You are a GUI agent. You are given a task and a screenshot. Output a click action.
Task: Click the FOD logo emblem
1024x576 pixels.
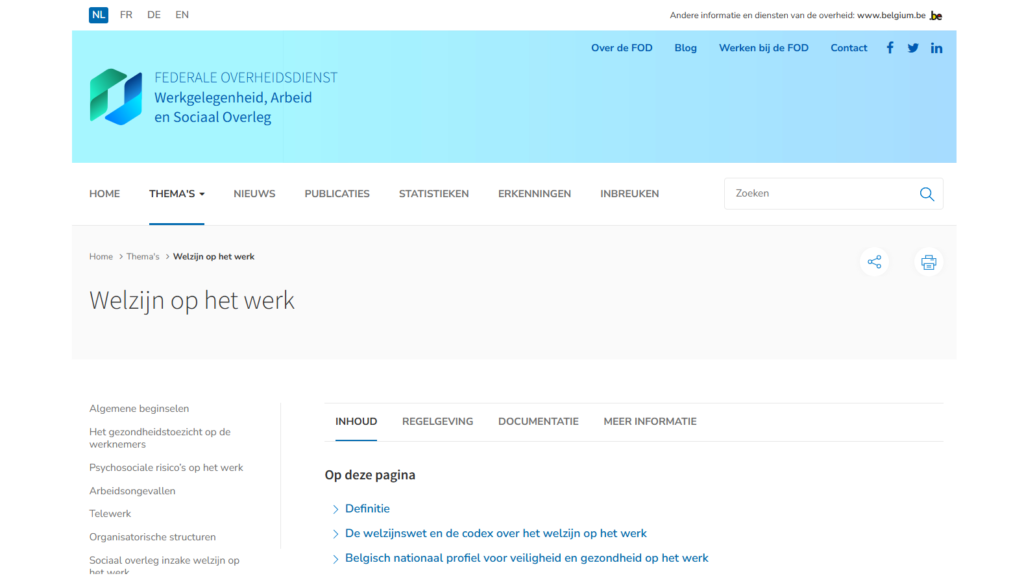[x=116, y=97]
